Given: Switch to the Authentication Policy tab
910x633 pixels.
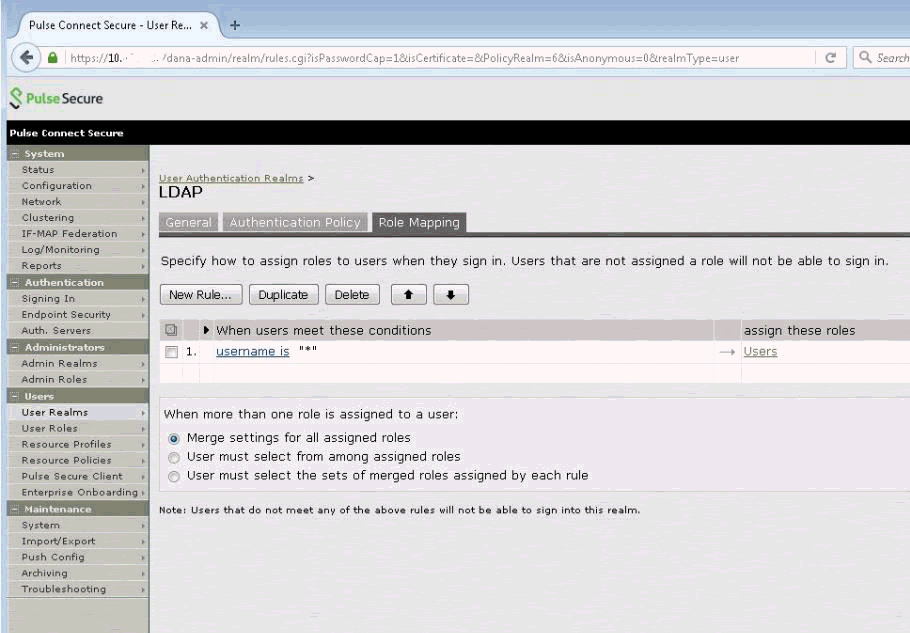Looking at the screenshot, I should pyautogui.click(x=294, y=223).
